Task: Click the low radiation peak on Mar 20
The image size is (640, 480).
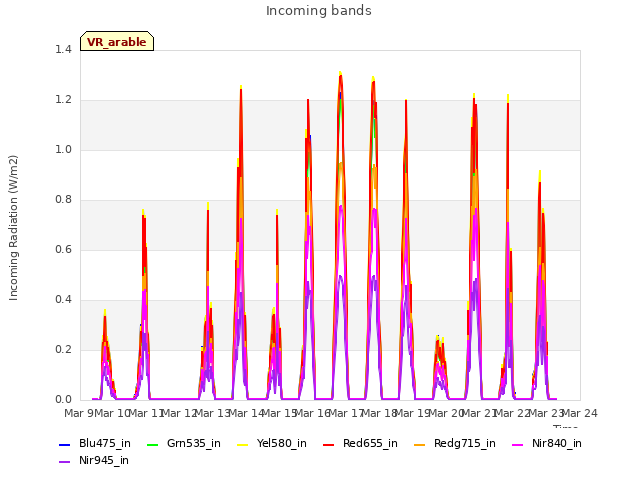Action: coord(438,337)
